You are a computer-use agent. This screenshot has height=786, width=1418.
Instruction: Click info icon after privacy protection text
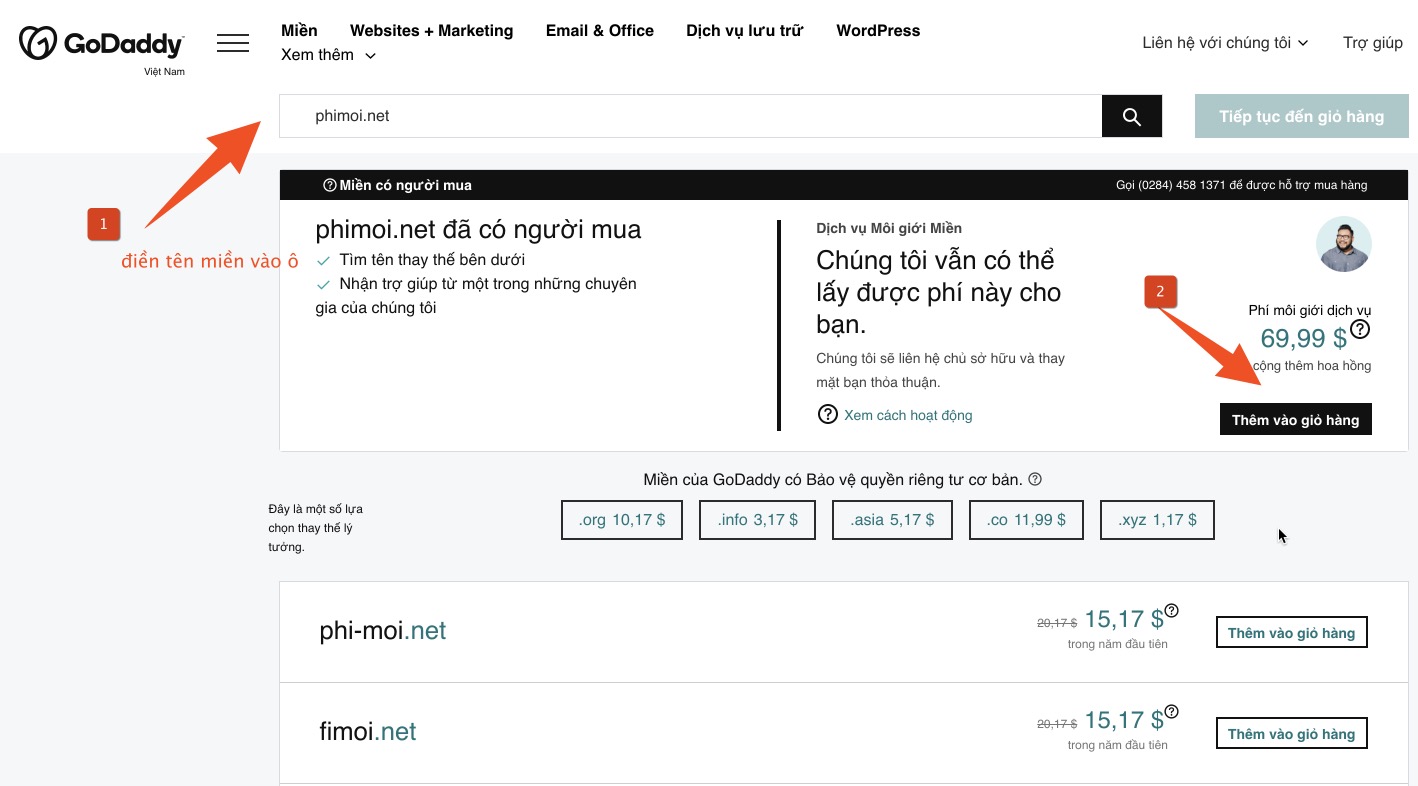point(1035,480)
